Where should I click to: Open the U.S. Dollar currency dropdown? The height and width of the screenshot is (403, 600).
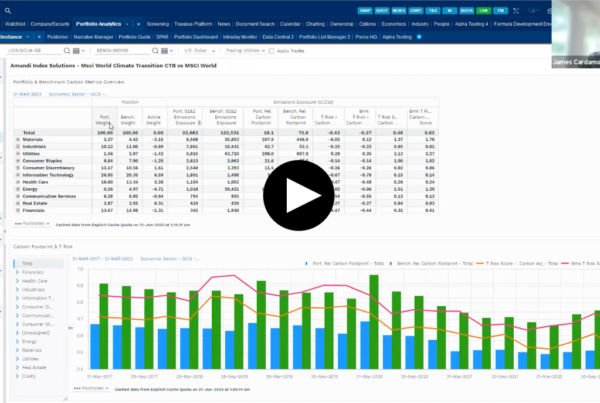tap(199, 51)
